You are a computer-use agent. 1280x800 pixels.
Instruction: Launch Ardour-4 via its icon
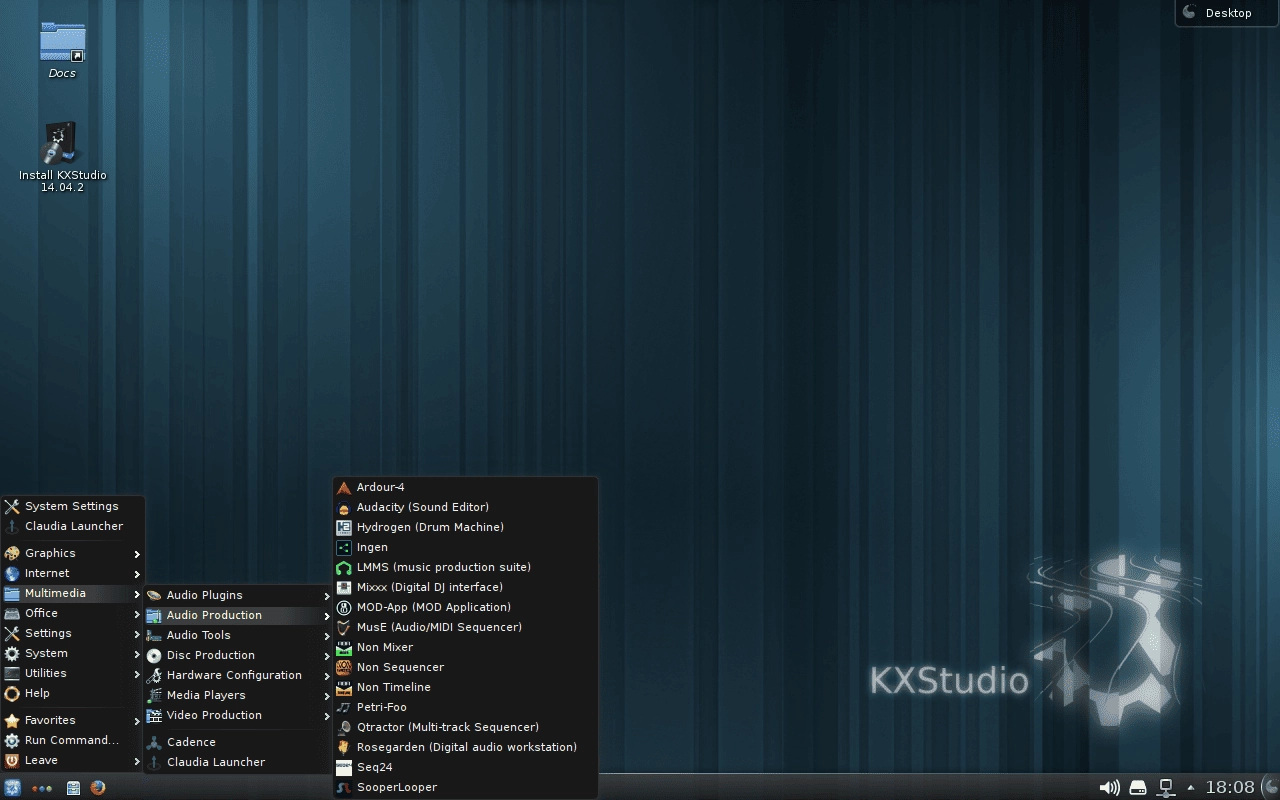tap(344, 487)
